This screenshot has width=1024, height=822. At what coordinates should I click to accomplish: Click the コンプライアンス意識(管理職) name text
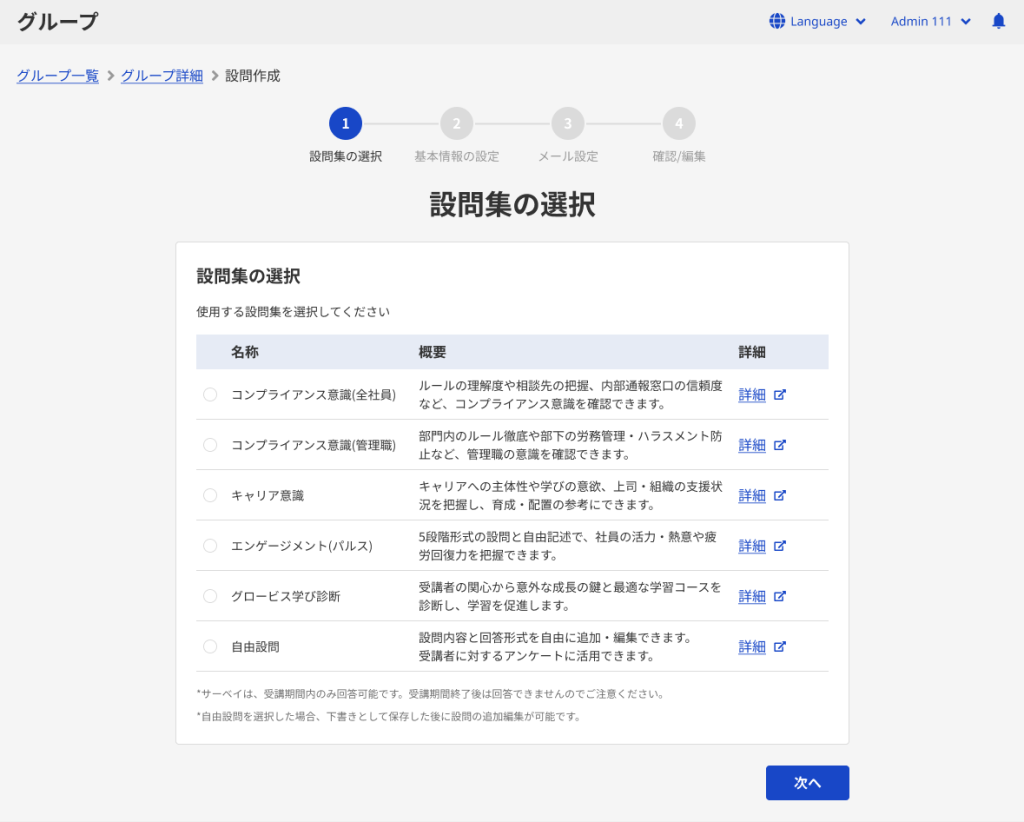[x=313, y=445]
